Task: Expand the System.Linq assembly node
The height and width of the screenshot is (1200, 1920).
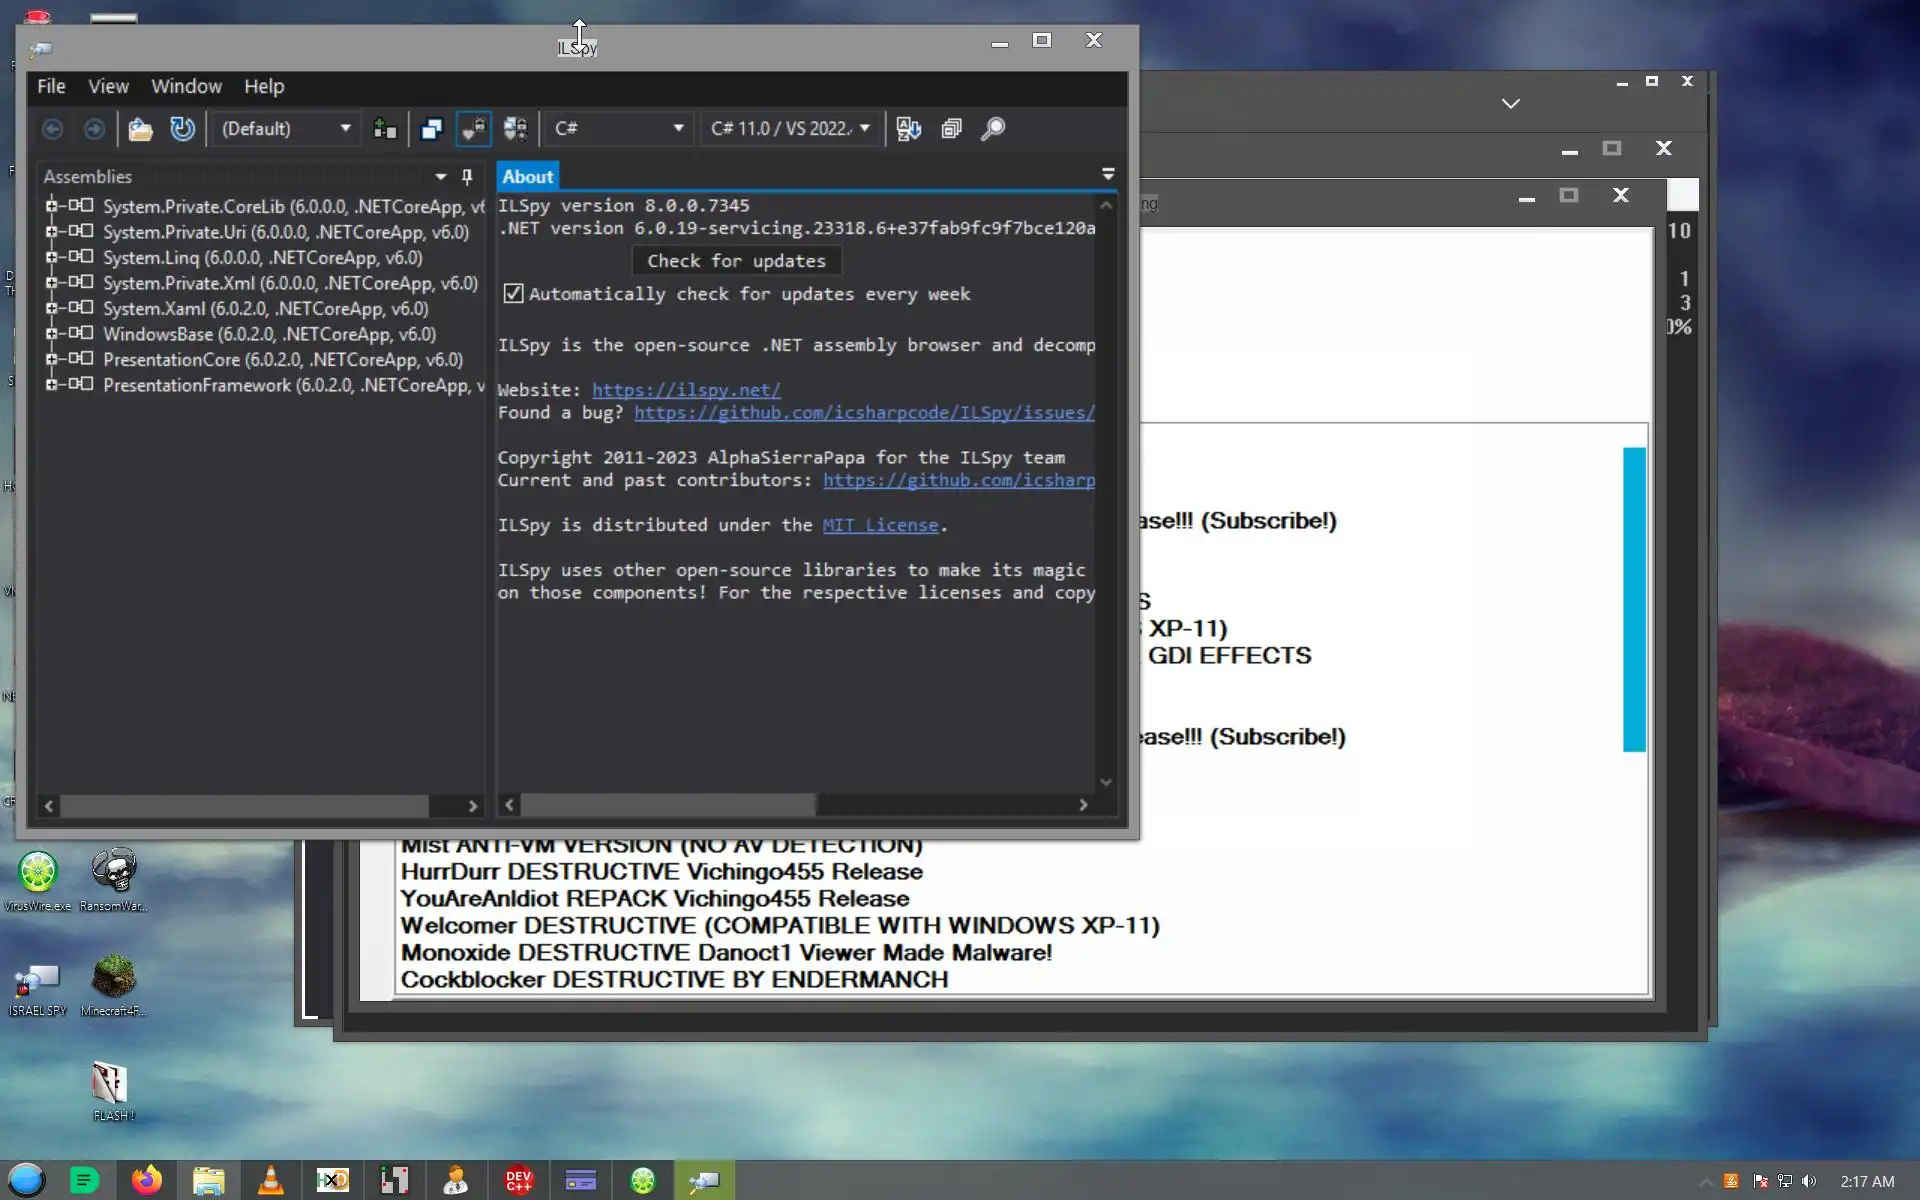Action: [51, 257]
